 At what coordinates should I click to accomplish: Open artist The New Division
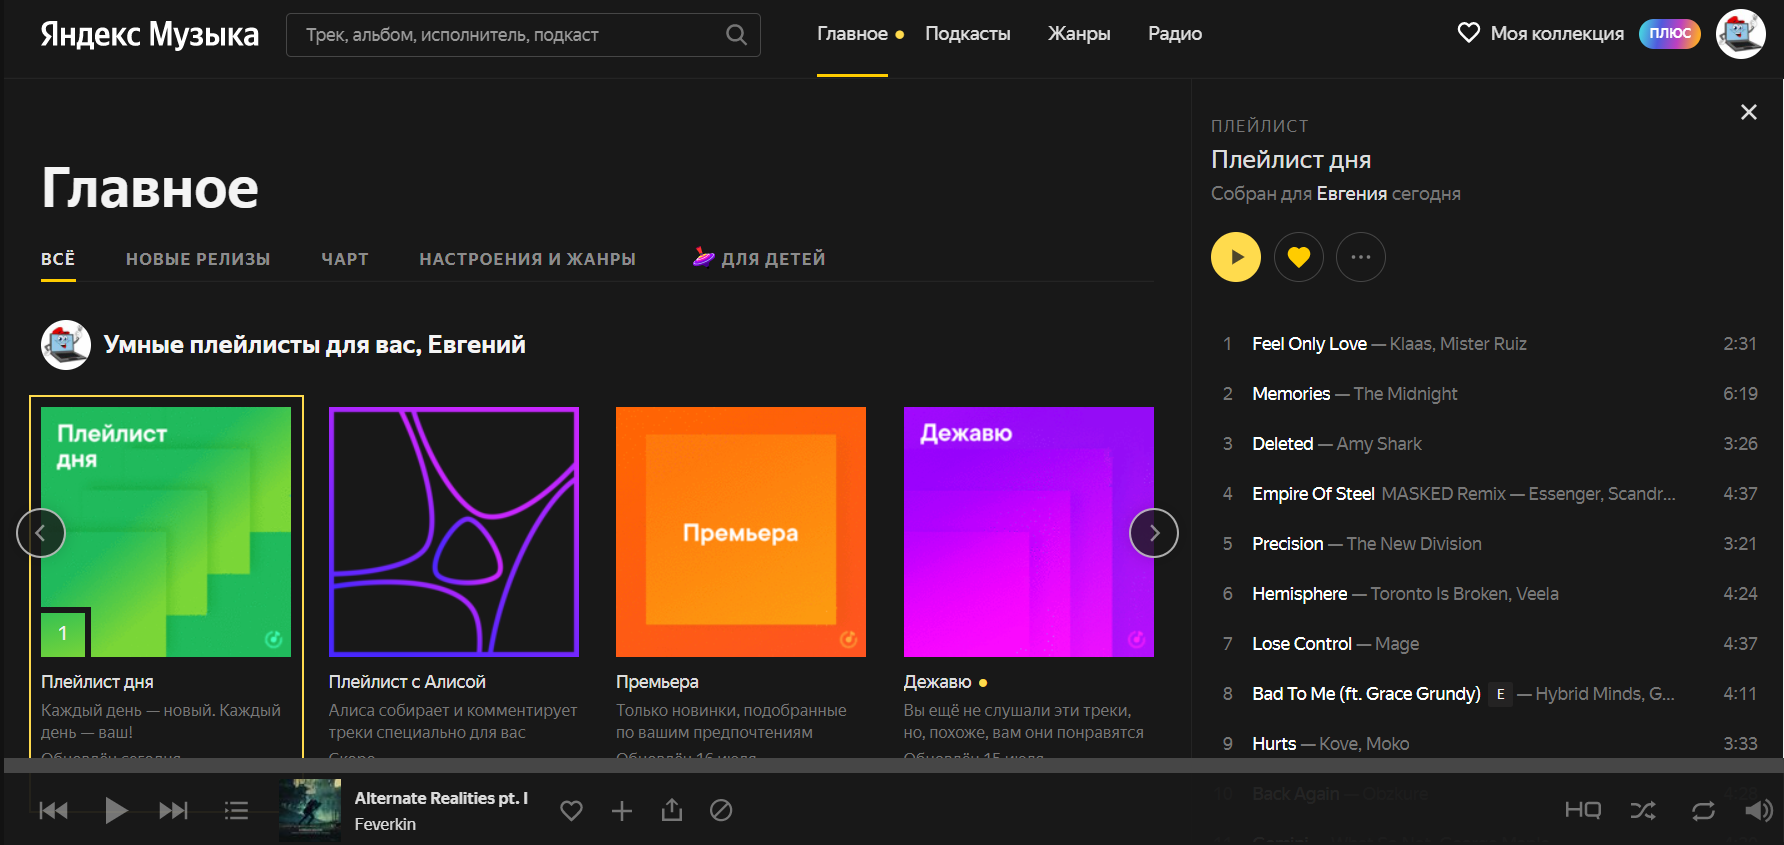coord(1414,544)
